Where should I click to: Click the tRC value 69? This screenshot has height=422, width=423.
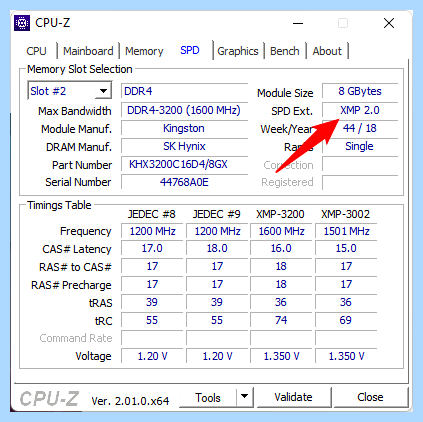pyautogui.click(x=346, y=320)
